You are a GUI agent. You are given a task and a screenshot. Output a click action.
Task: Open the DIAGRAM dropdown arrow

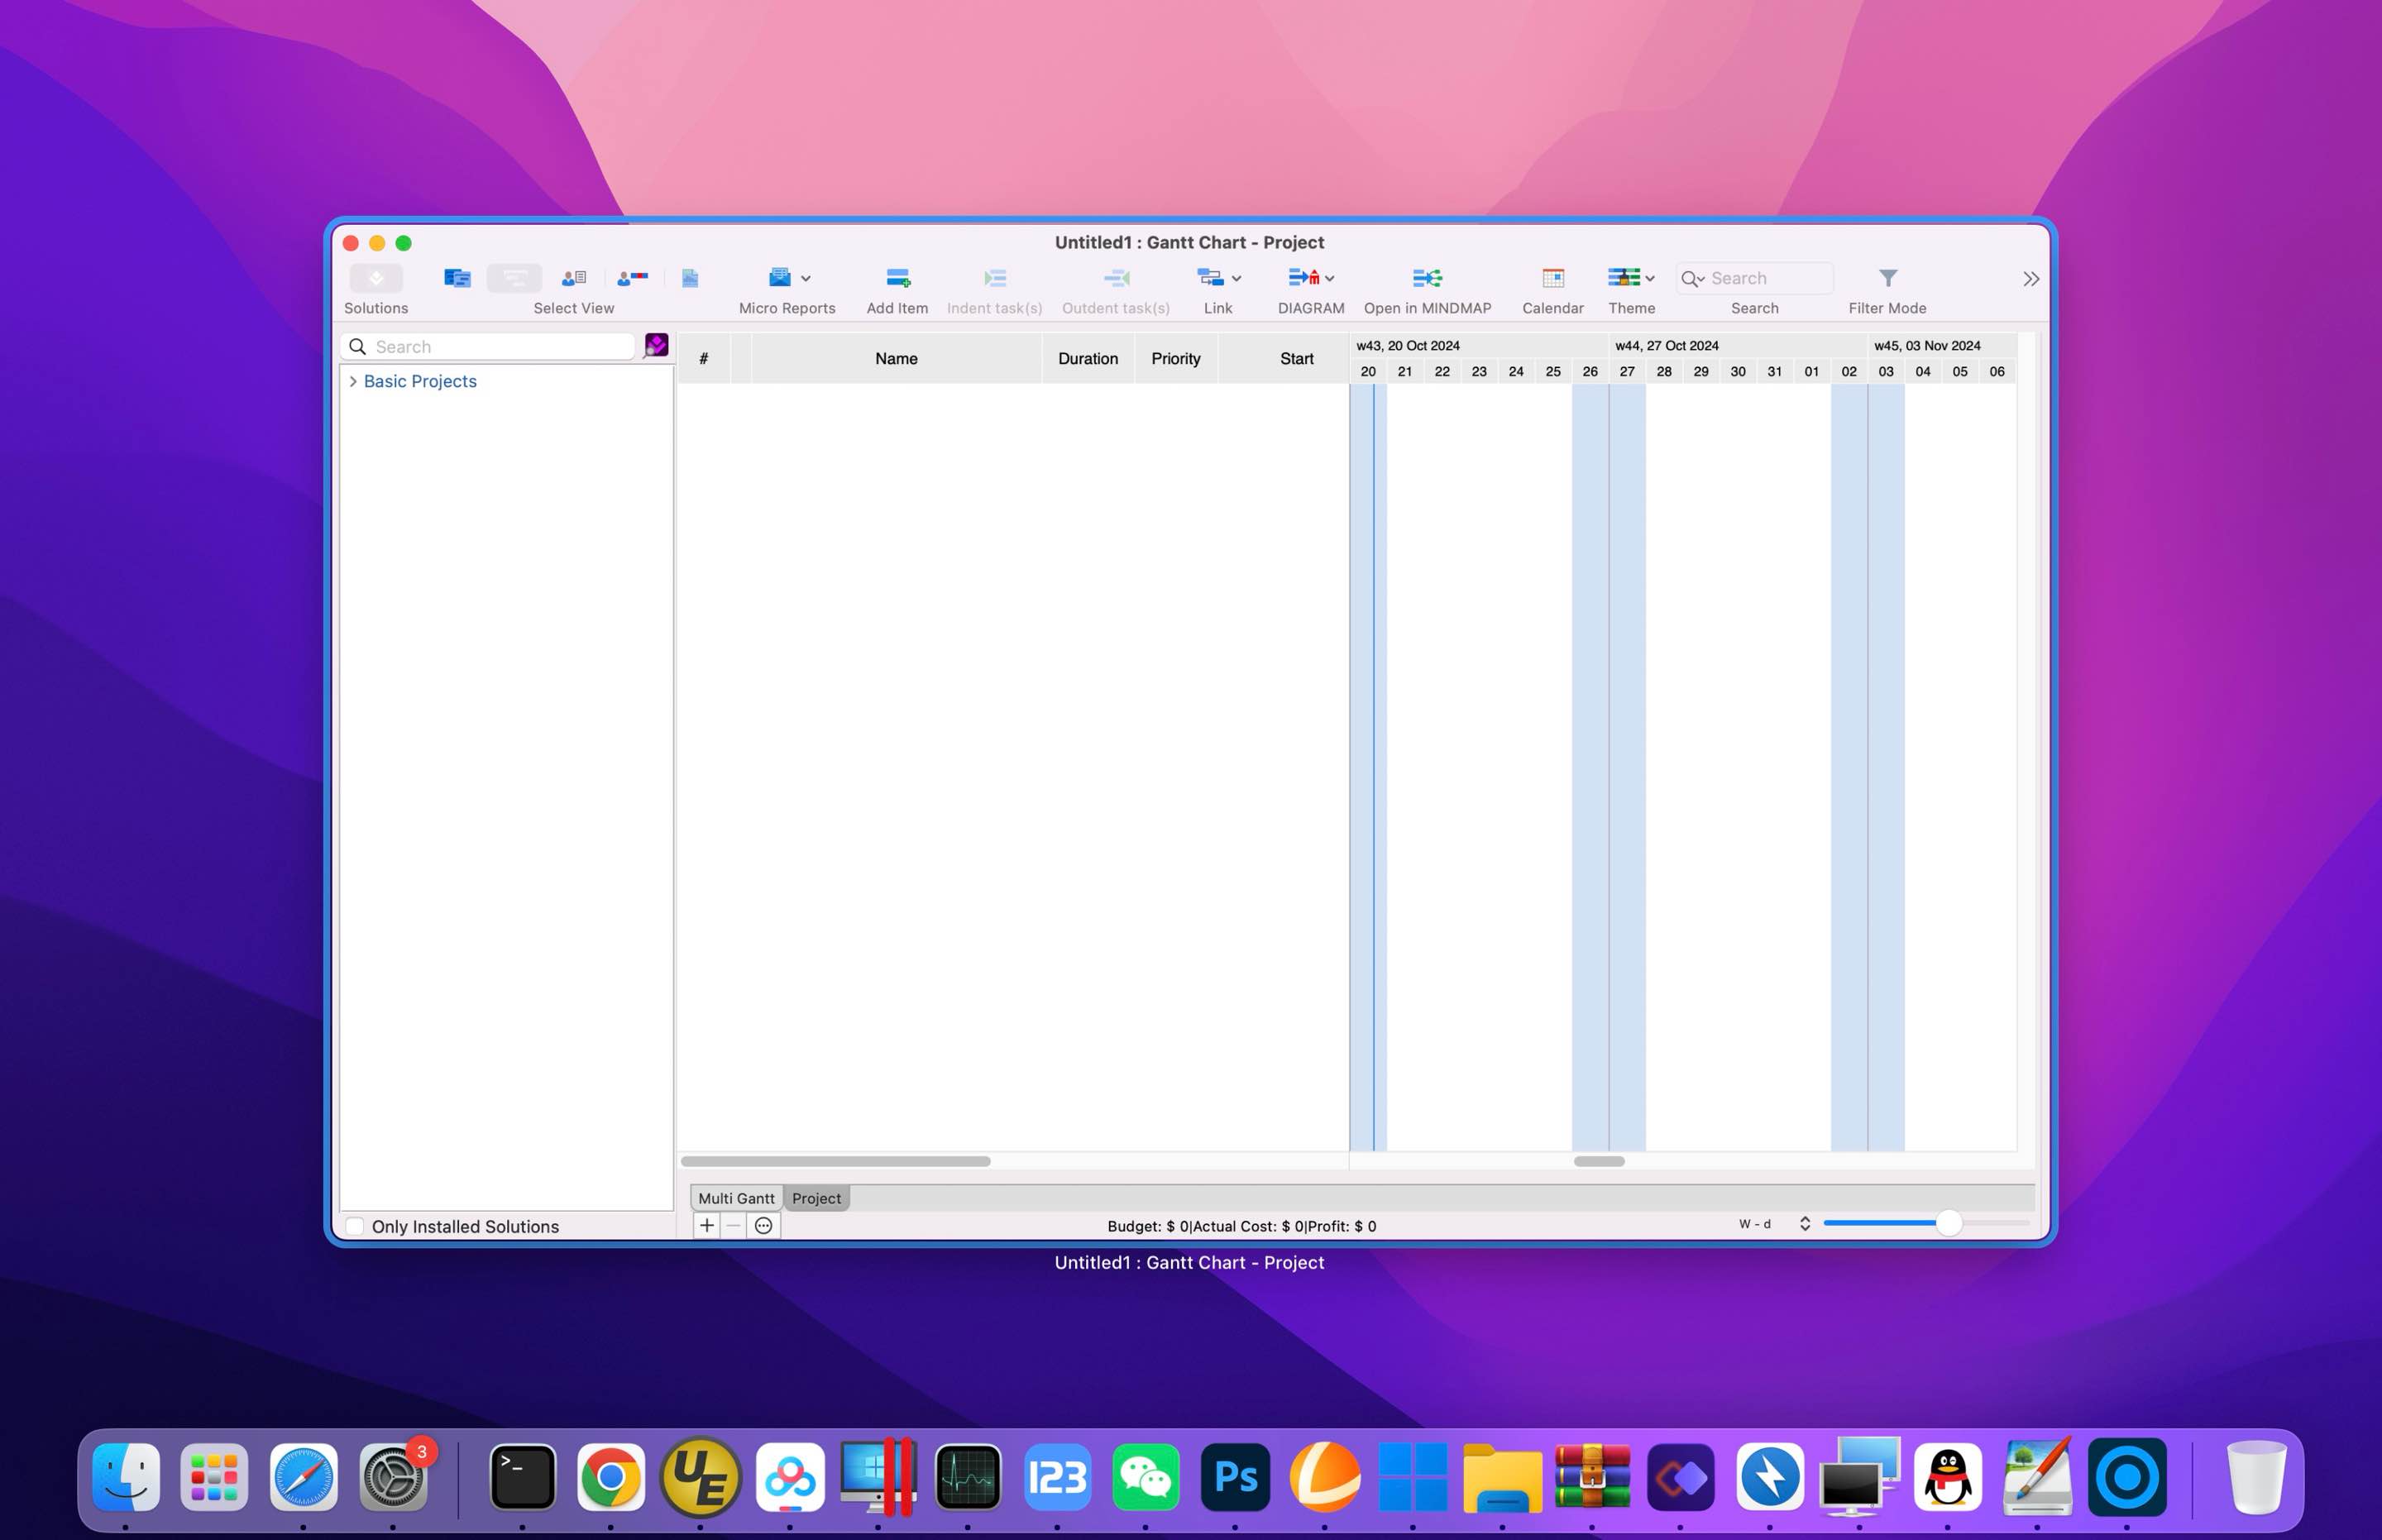(x=1330, y=279)
